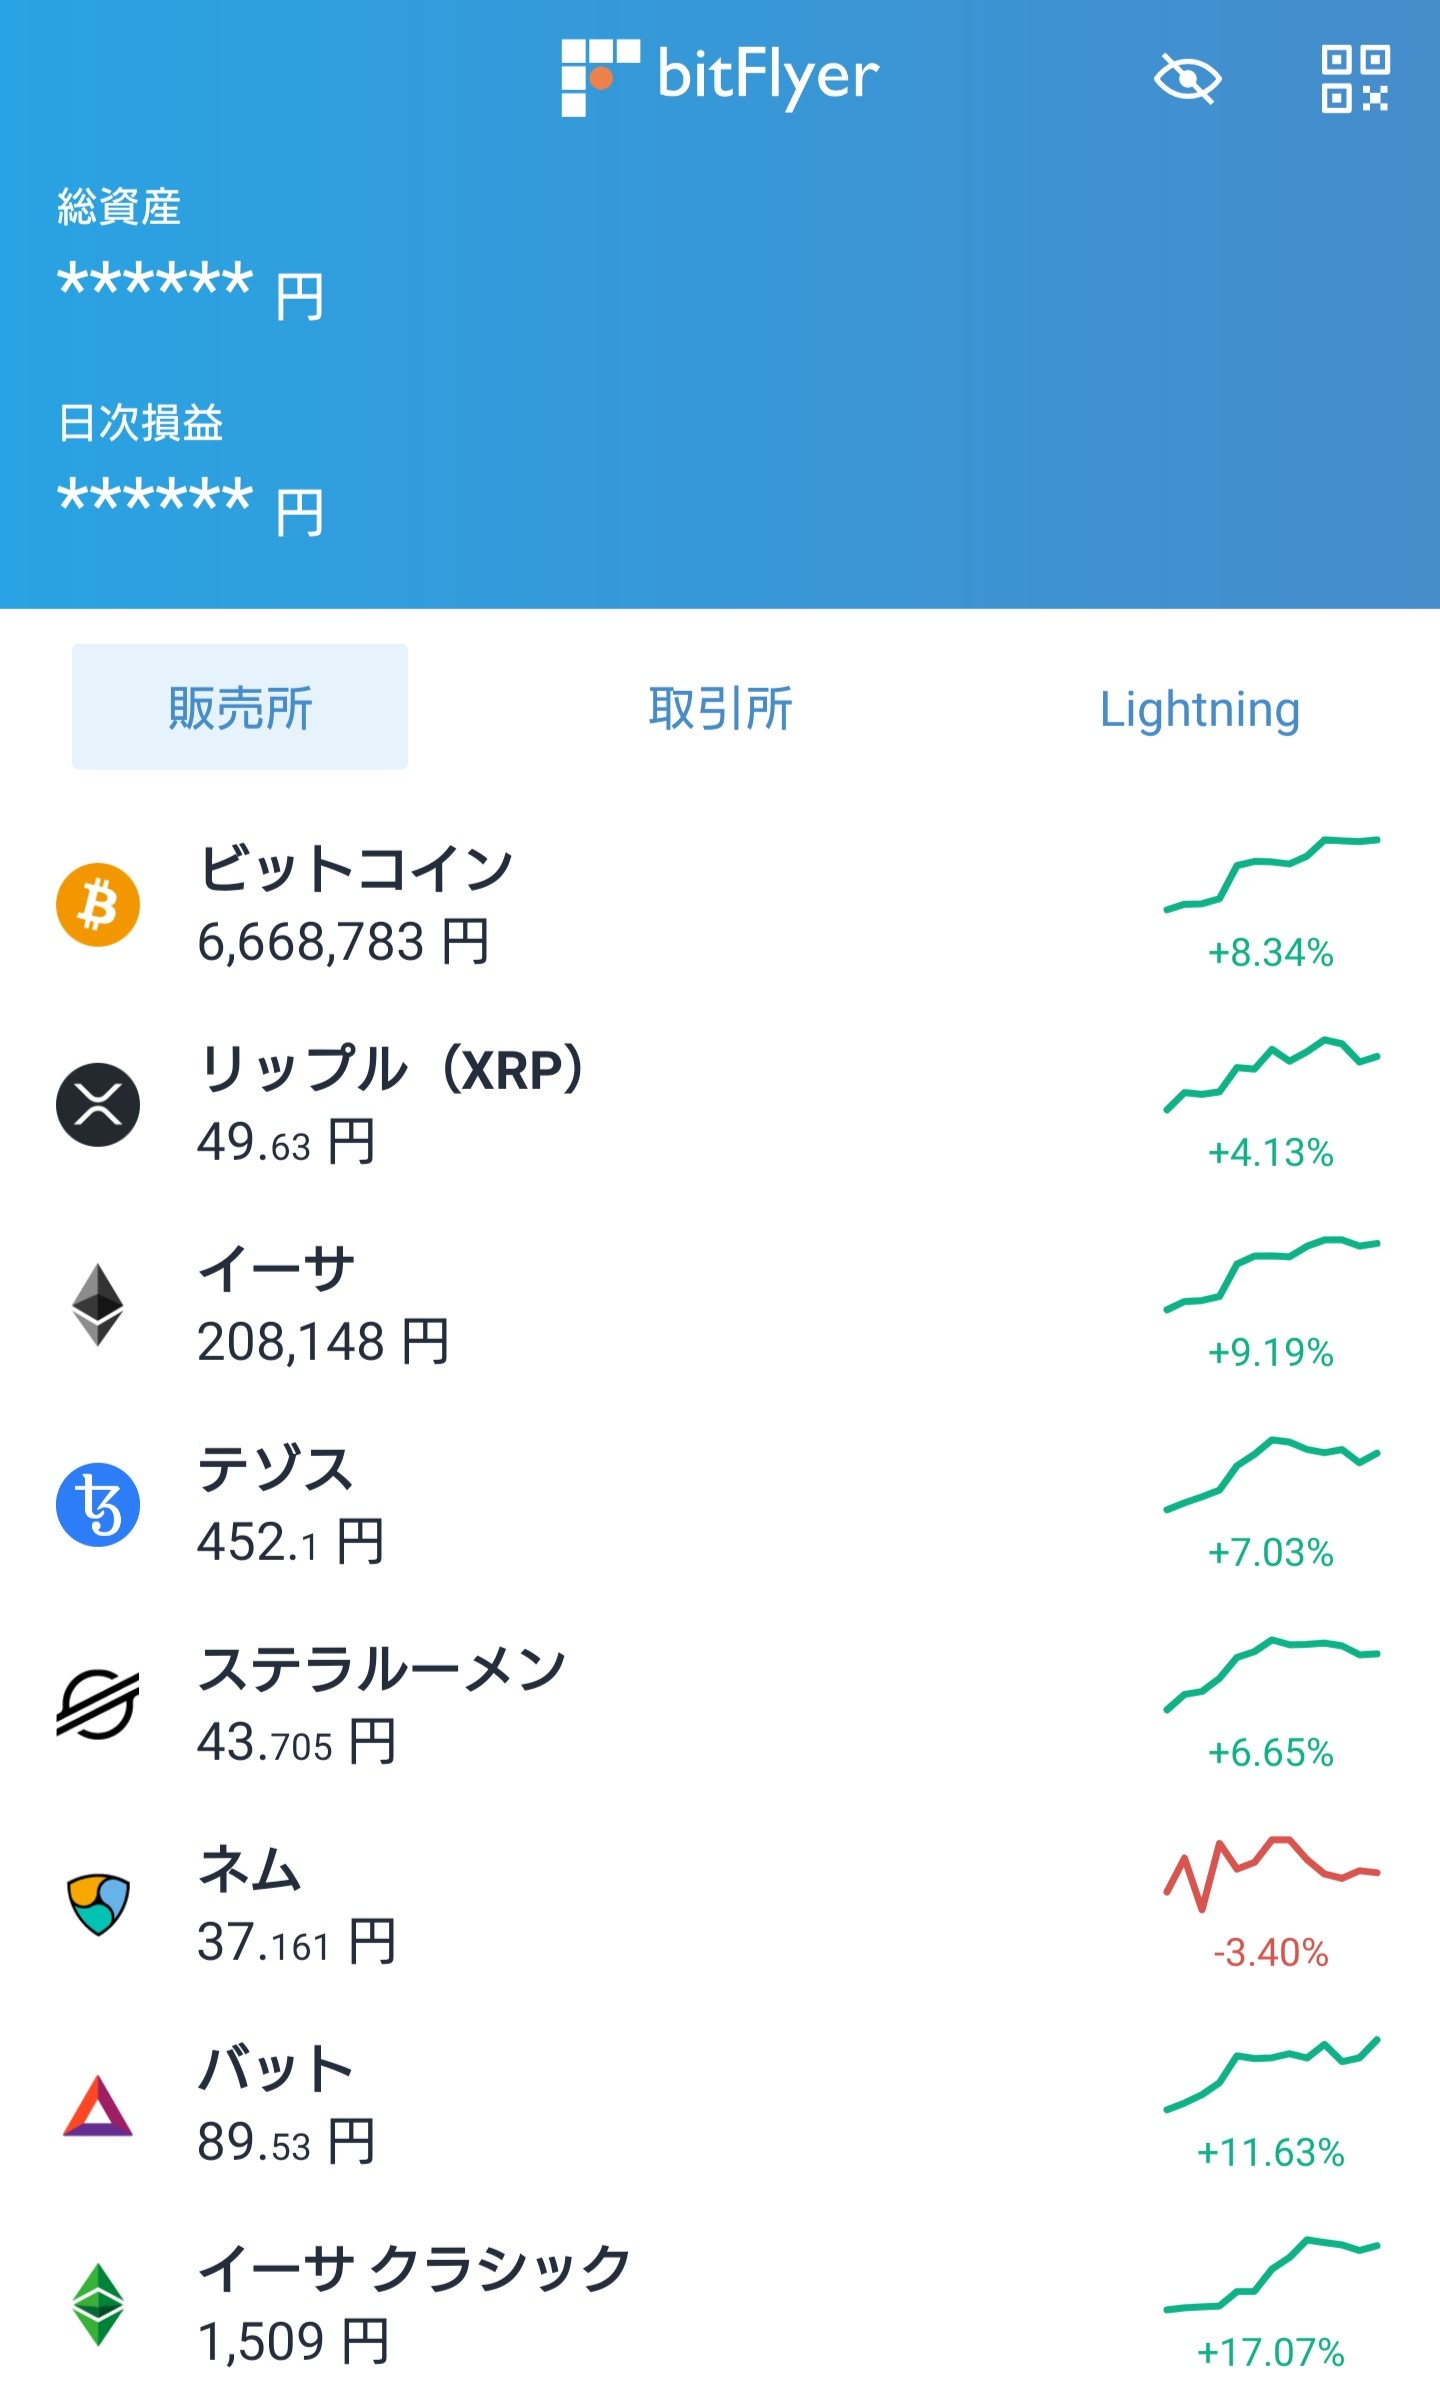The width and height of the screenshot is (1440, 2385).
Task: Open the QR code scanner
Action: pos(1354,79)
